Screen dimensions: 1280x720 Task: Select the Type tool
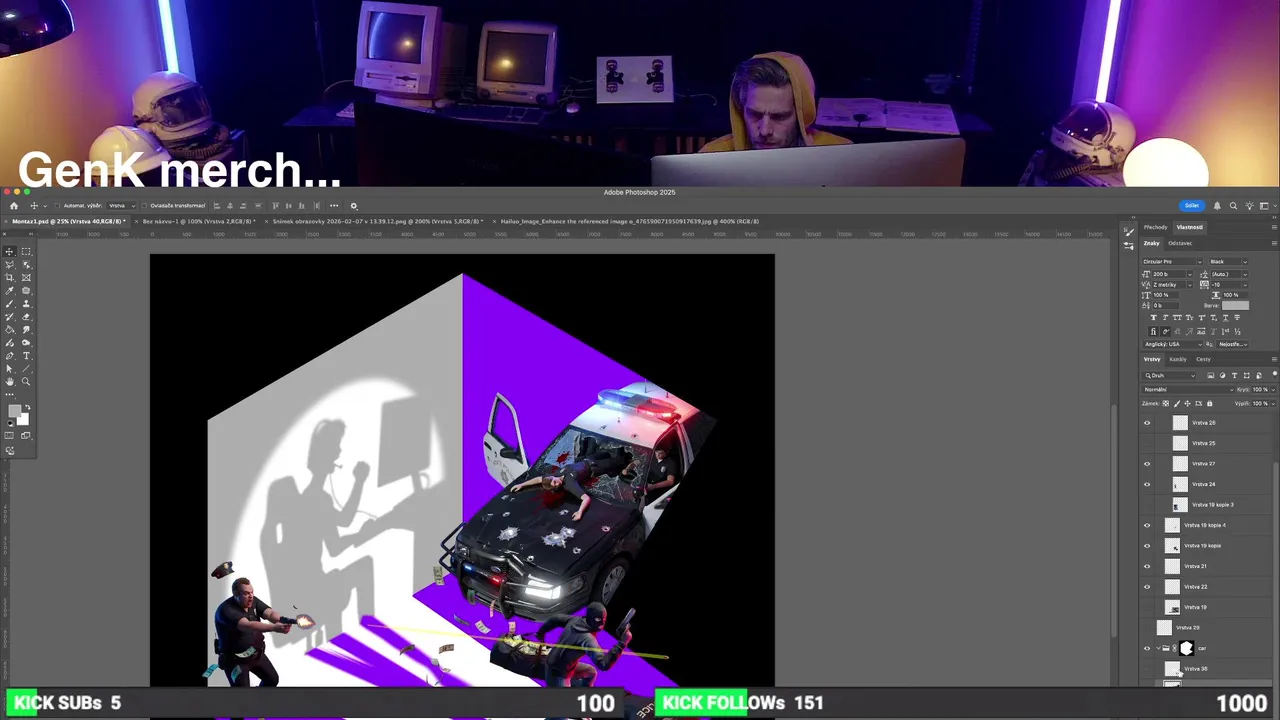[26, 356]
